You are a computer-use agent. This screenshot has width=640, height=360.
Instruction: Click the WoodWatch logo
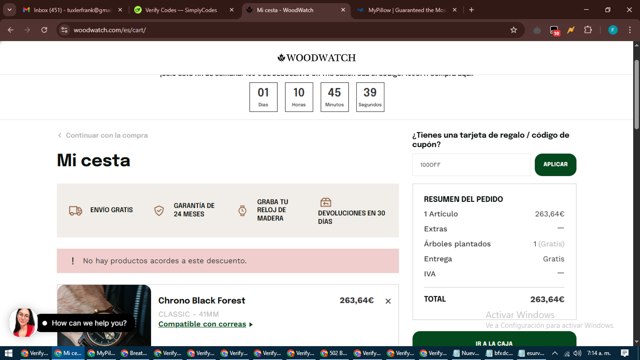click(x=316, y=58)
